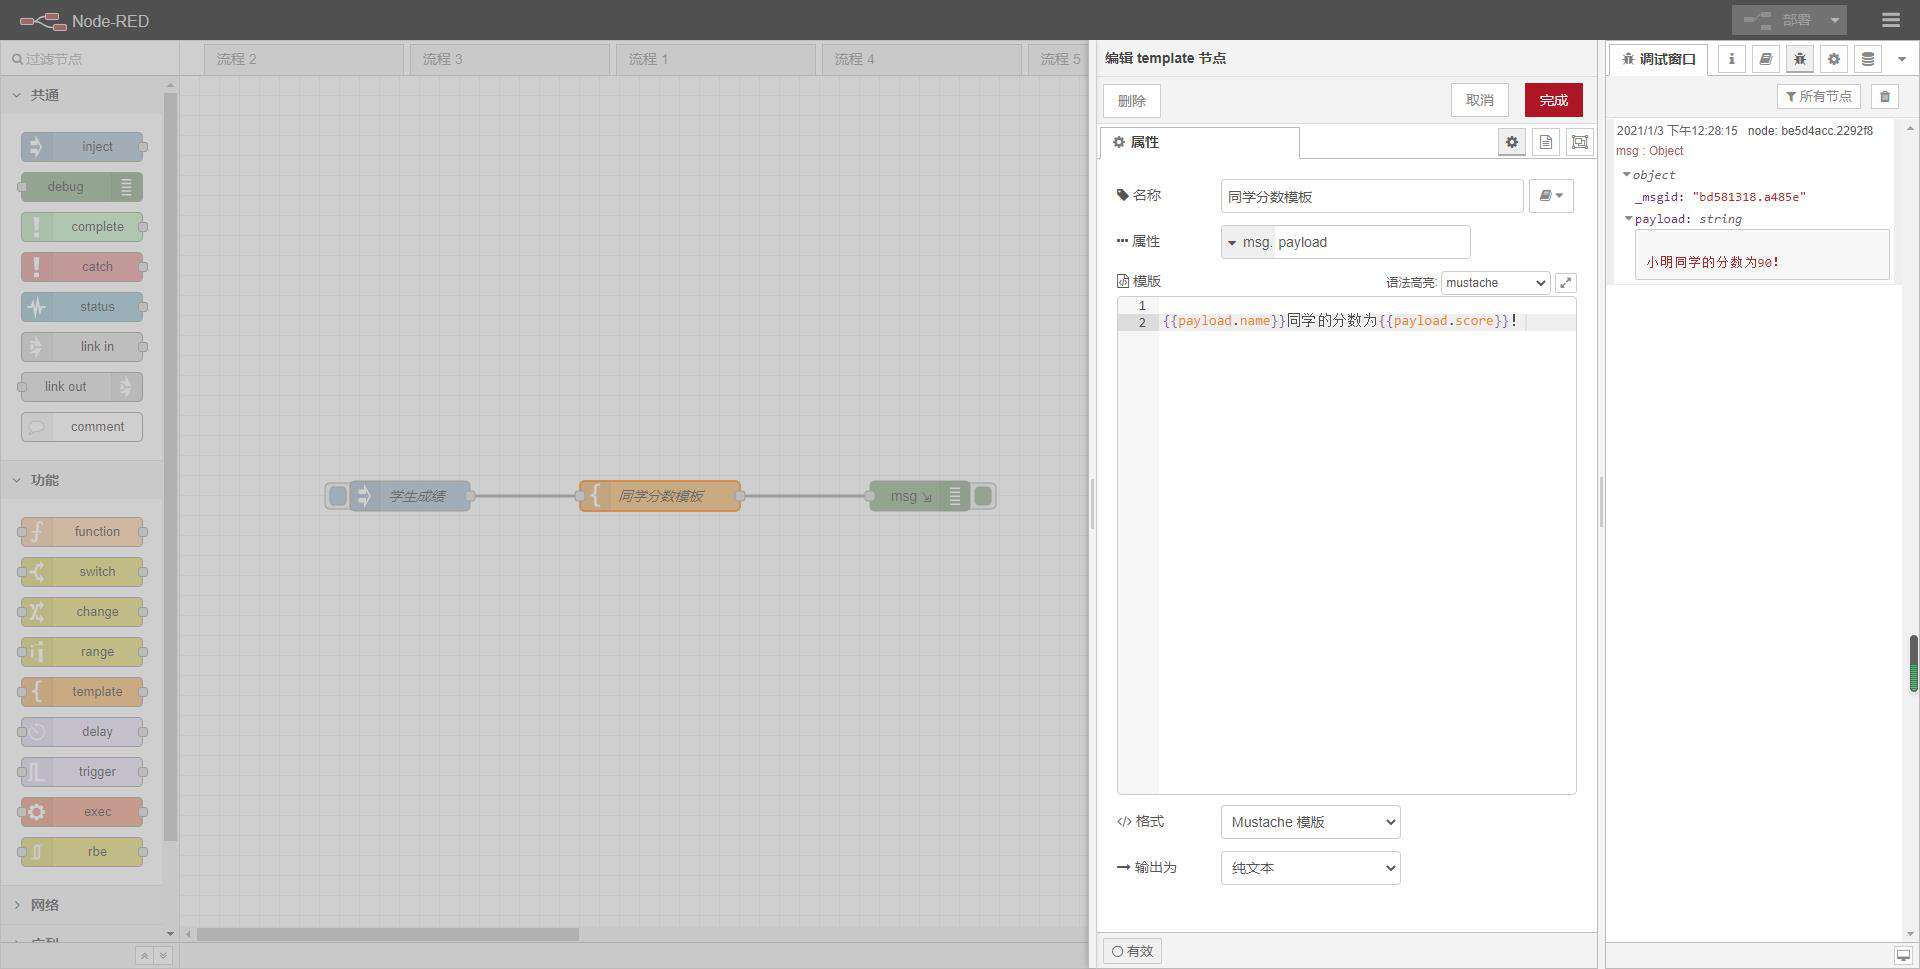Screen dimensions: 1920x969
Task: Select the change node in palette
Action: [x=82, y=612]
